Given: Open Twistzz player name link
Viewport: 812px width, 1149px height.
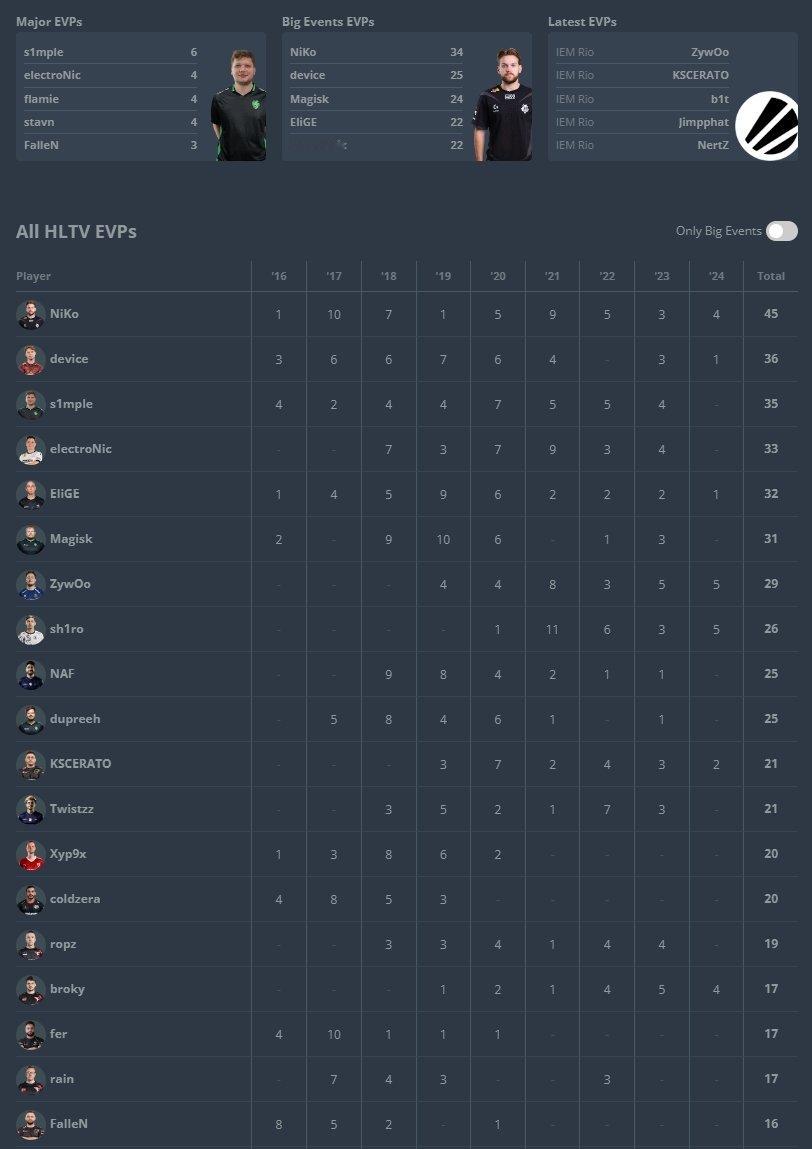Looking at the screenshot, I should (72, 809).
